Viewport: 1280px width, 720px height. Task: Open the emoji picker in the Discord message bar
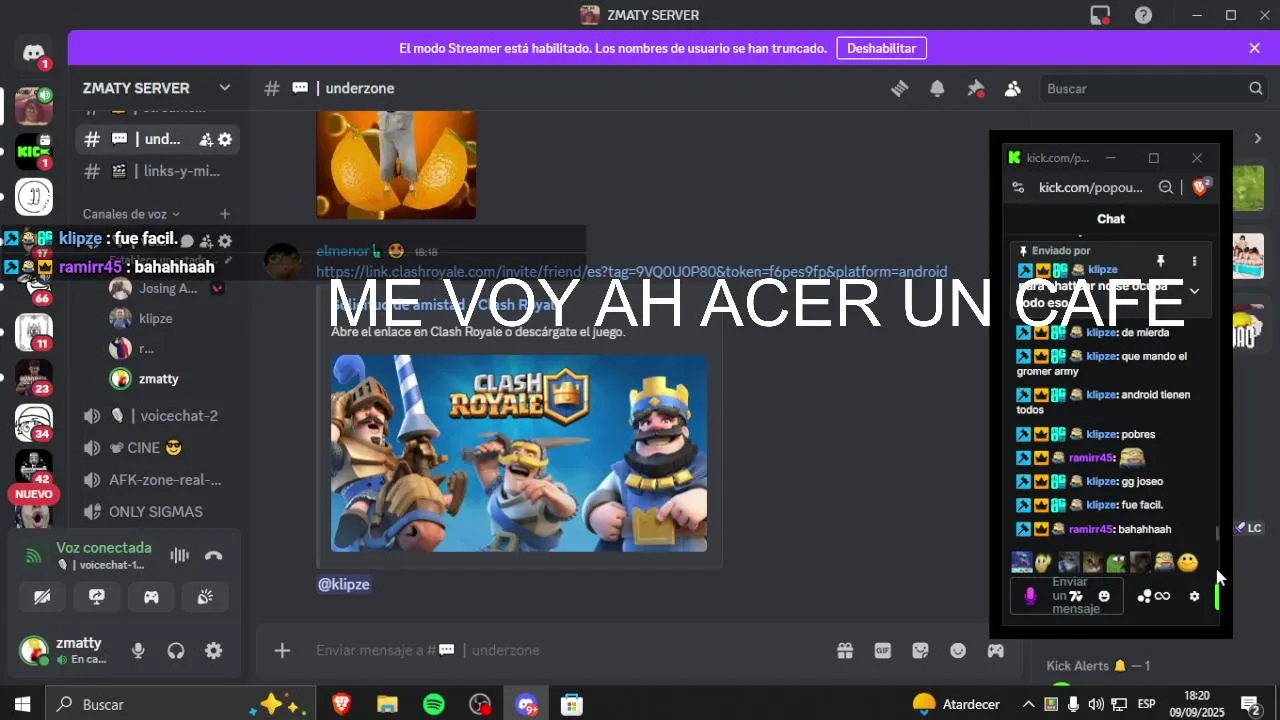tap(958, 651)
